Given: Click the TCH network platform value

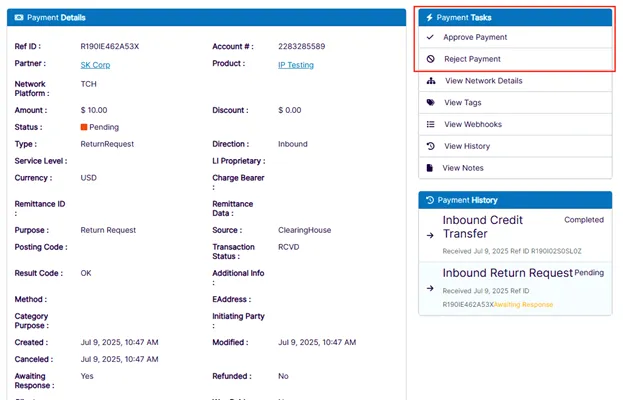Looking at the screenshot, I should 89,84.
